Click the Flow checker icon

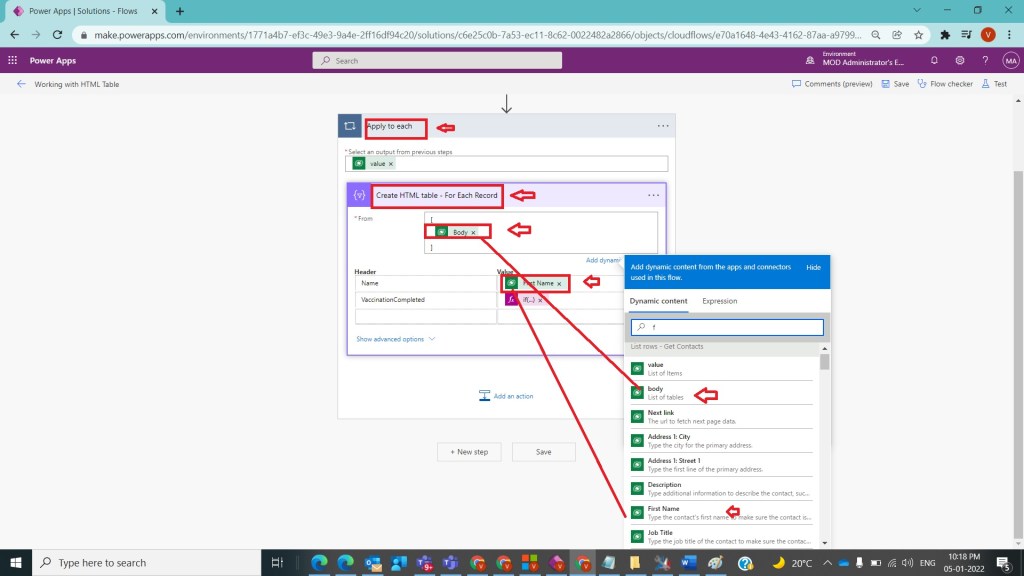[x=922, y=84]
